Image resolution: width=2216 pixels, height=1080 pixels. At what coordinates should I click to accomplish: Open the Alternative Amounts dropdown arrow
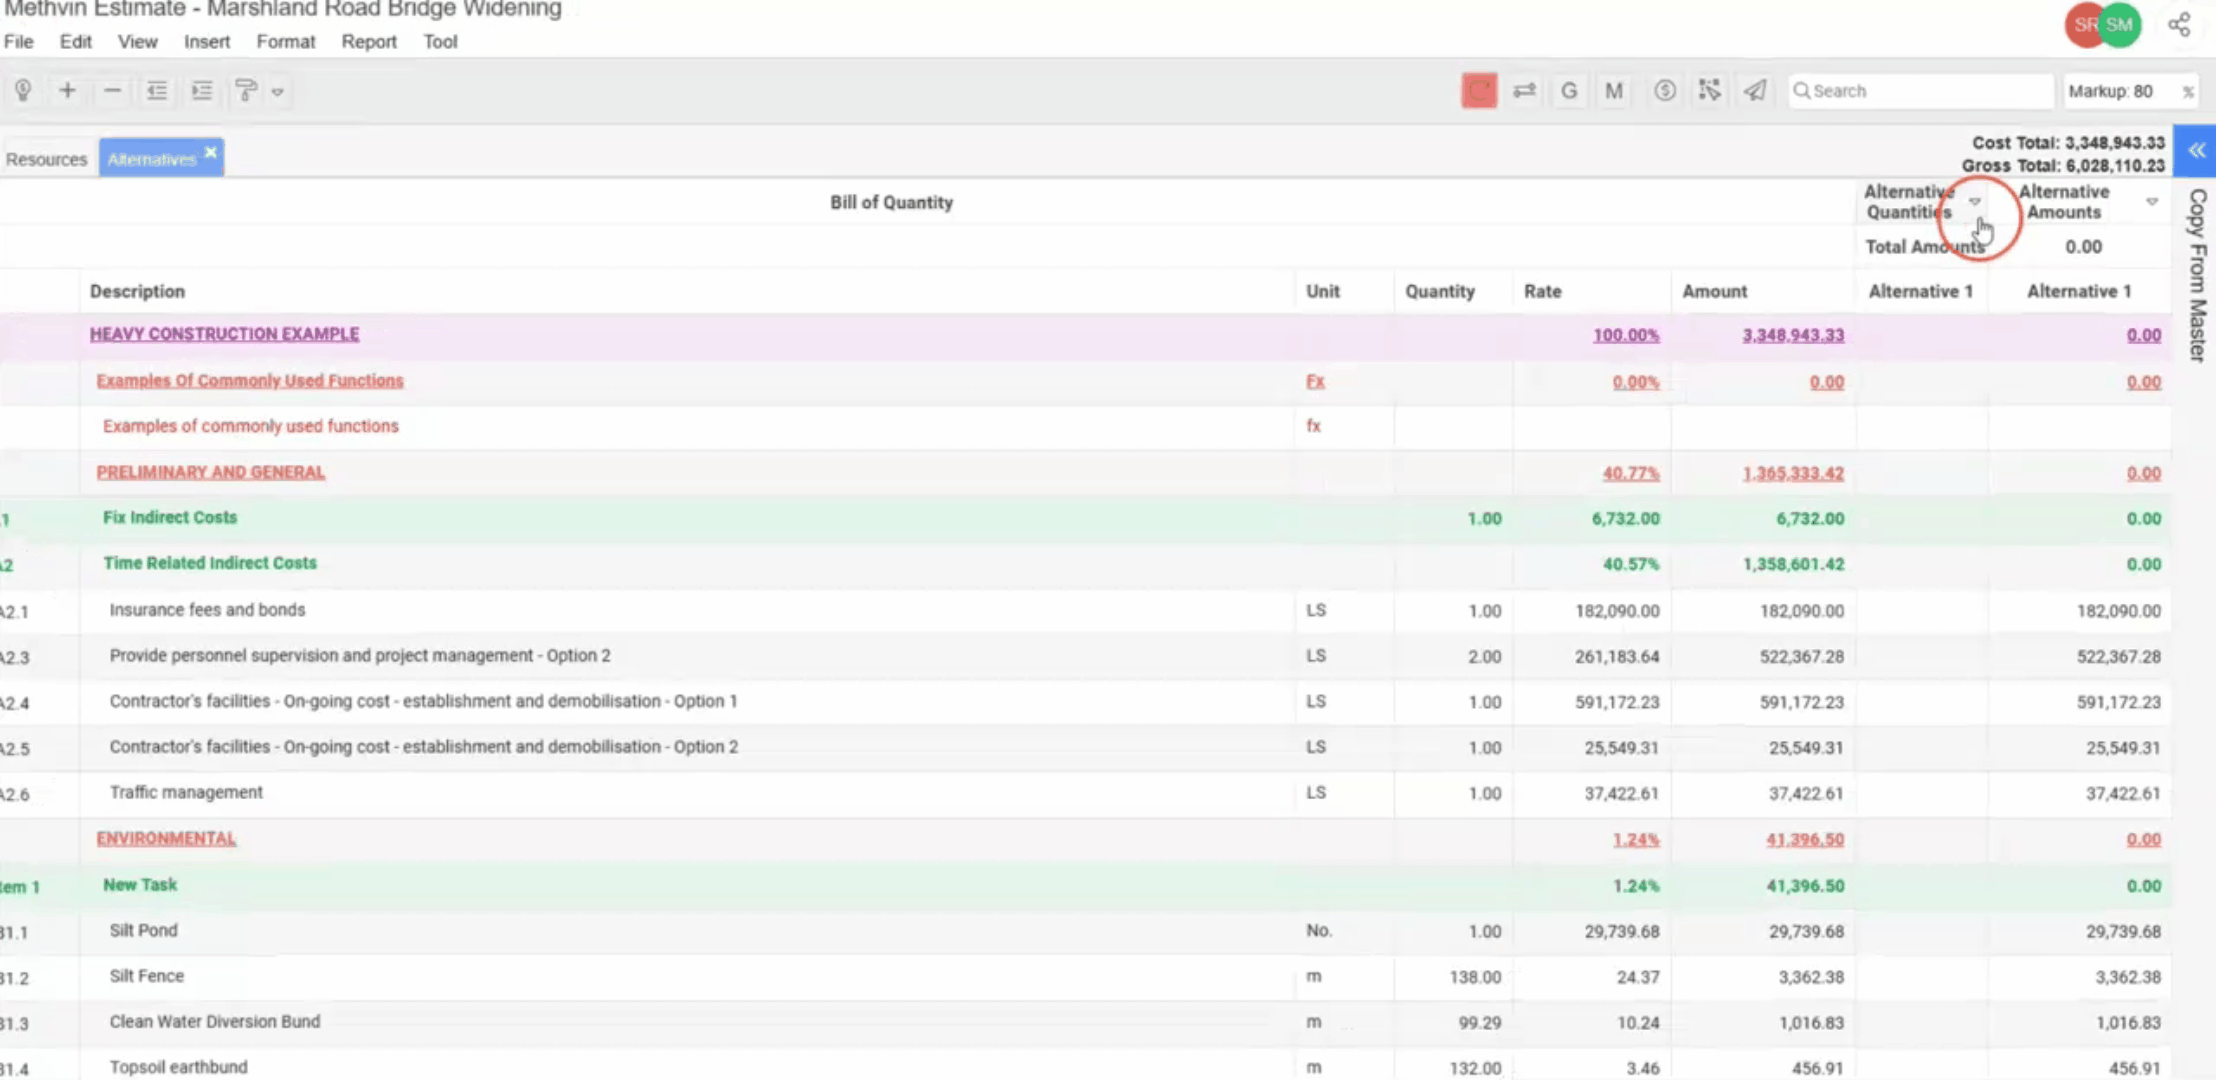click(2152, 201)
